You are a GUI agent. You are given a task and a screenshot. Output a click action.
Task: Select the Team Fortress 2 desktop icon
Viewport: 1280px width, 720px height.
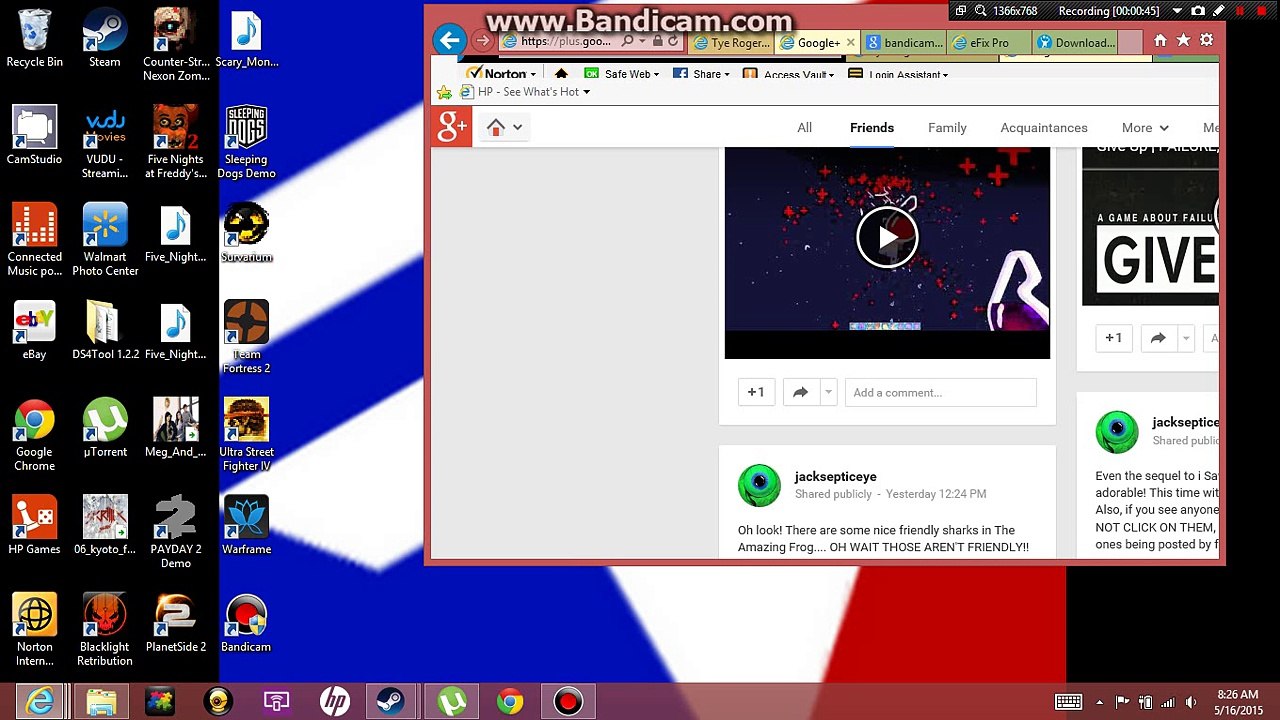(246, 338)
